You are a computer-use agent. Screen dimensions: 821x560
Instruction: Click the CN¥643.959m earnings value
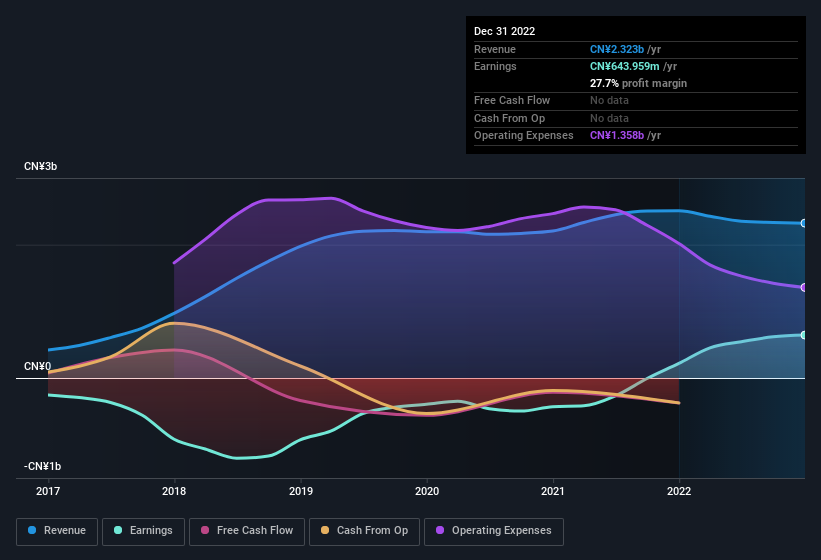point(624,66)
